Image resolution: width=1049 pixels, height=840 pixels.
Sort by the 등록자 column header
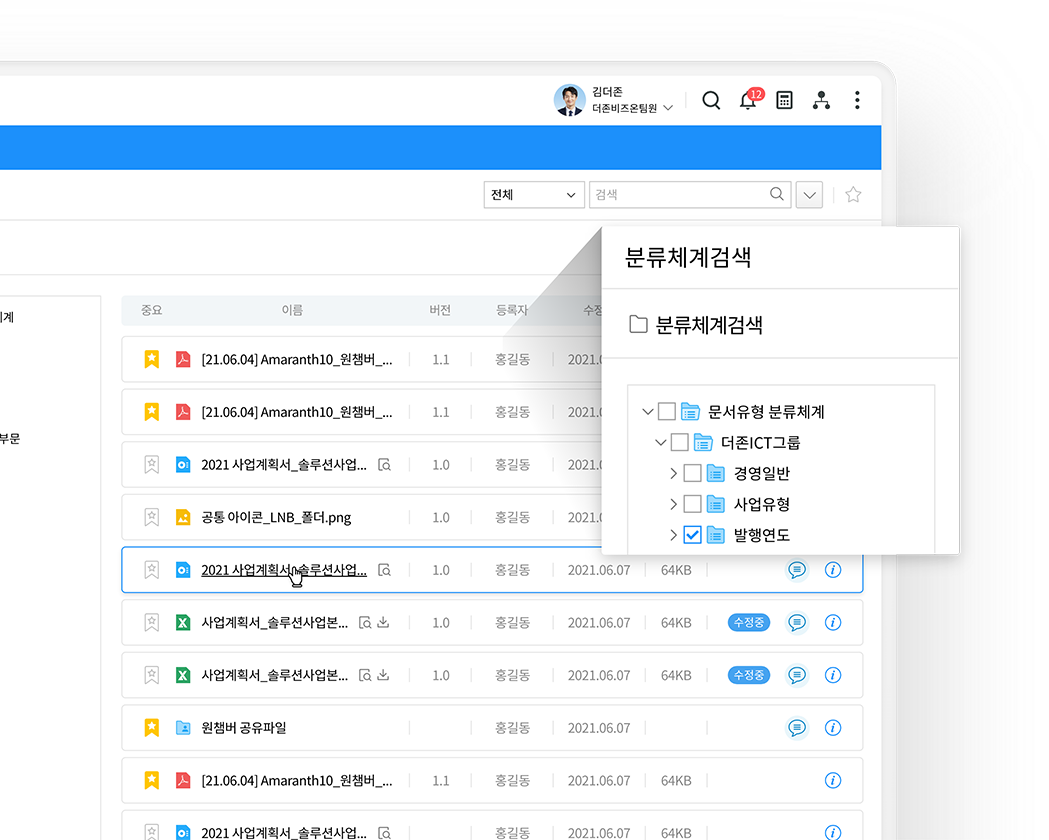click(x=512, y=310)
